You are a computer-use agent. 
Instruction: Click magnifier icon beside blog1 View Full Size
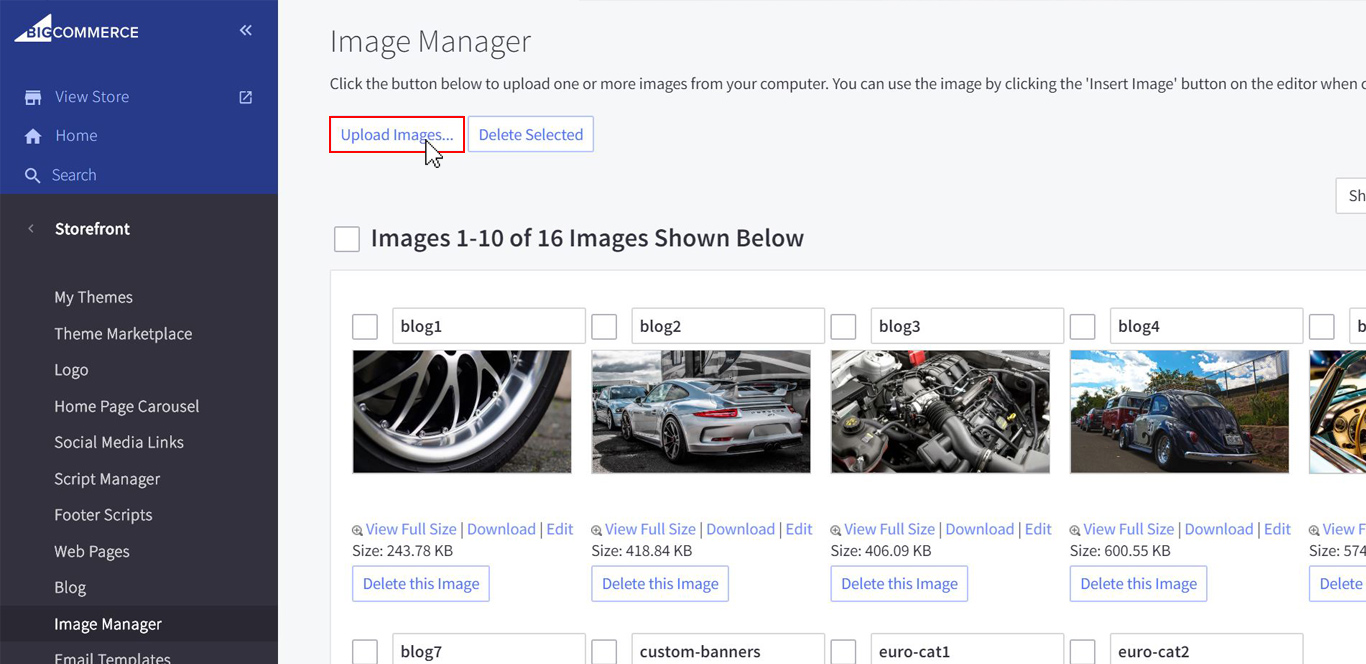[x=358, y=531]
